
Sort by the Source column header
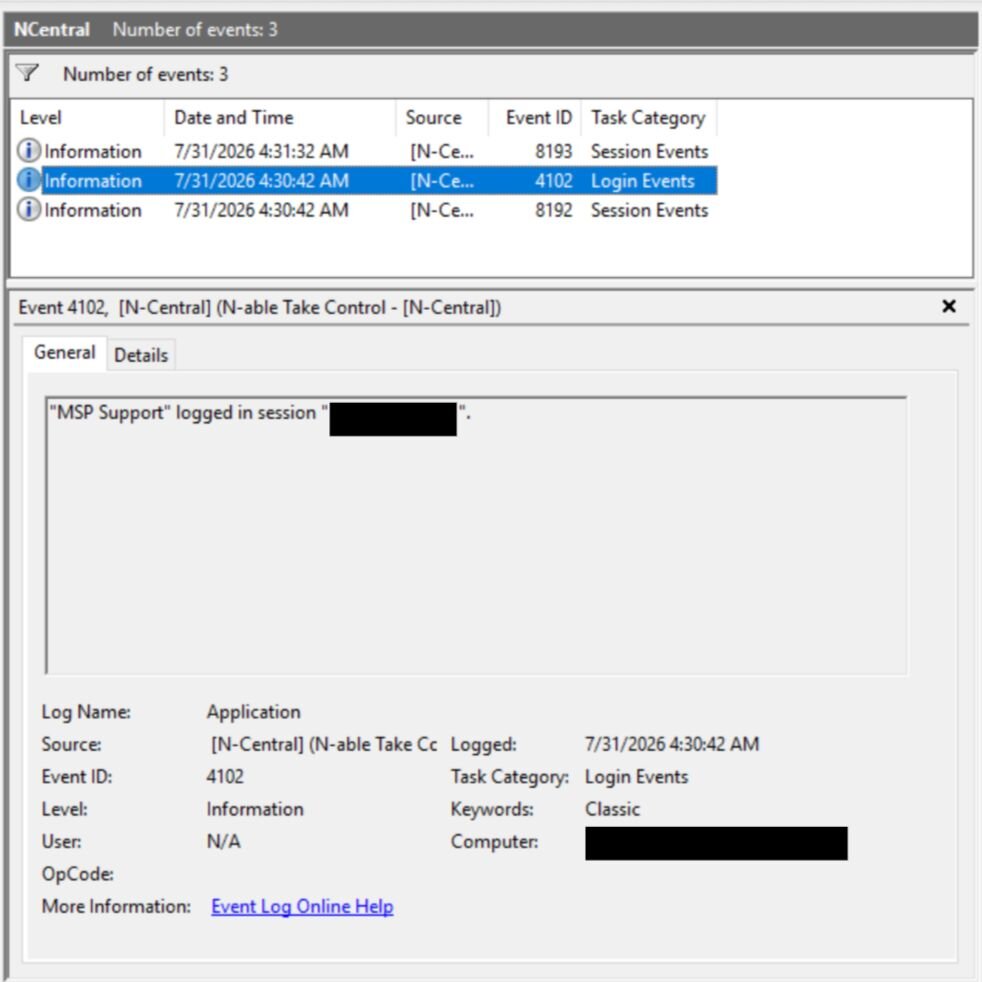tap(442, 117)
